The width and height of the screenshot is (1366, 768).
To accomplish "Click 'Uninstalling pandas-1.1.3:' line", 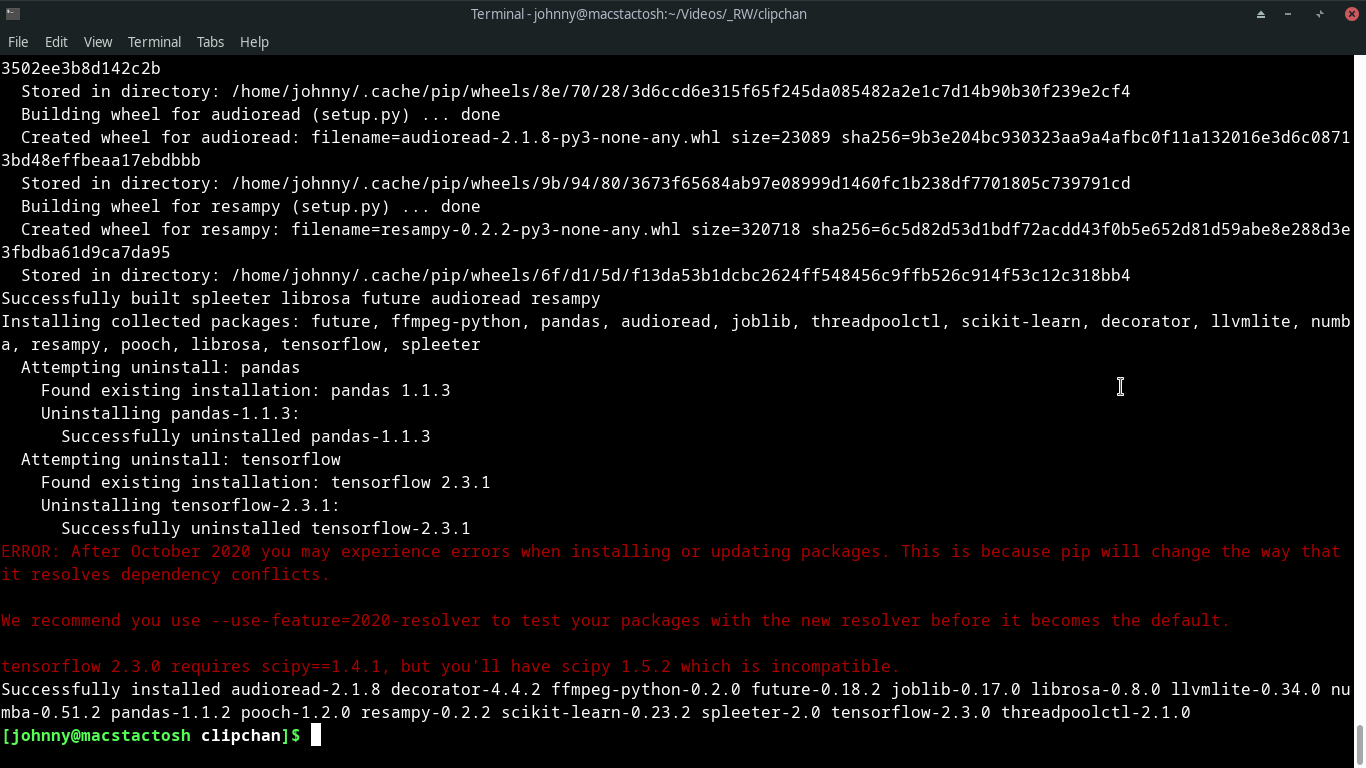I will coord(171,413).
